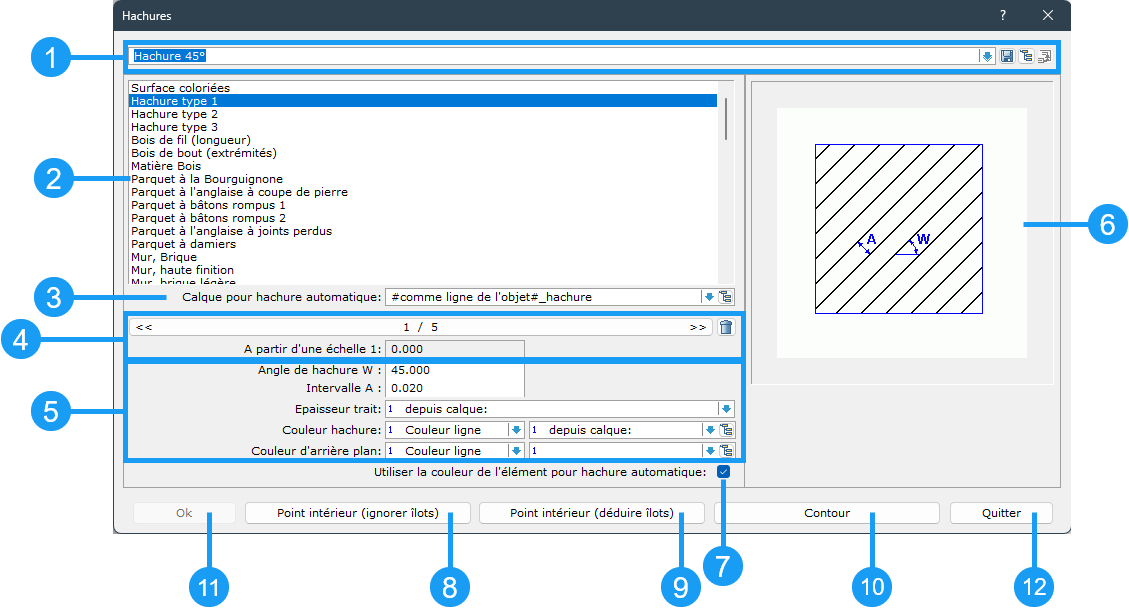The width and height of the screenshot is (1129, 615).
Task: Open the tree structure icon beside the save icon
Action: tap(1025, 57)
